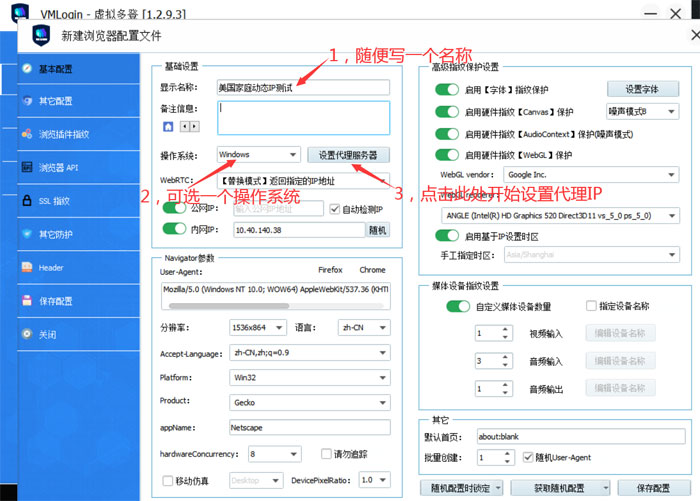The width and height of the screenshot is (700, 501).
Task: Uncheck the 自动检测IP checkbox
Action: coord(335,209)
